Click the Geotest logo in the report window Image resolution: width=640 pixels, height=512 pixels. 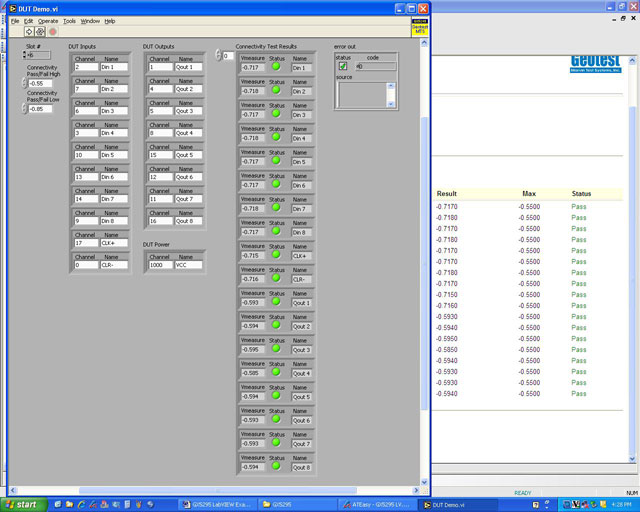pos(596,64)
